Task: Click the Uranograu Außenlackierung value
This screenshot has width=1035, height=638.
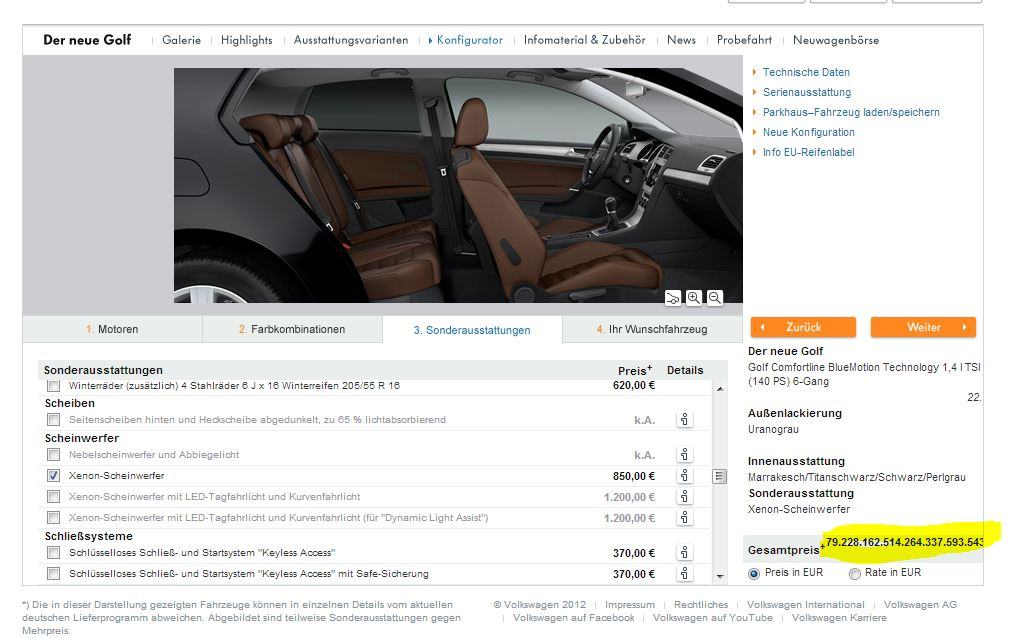Action: coord(773,430)
